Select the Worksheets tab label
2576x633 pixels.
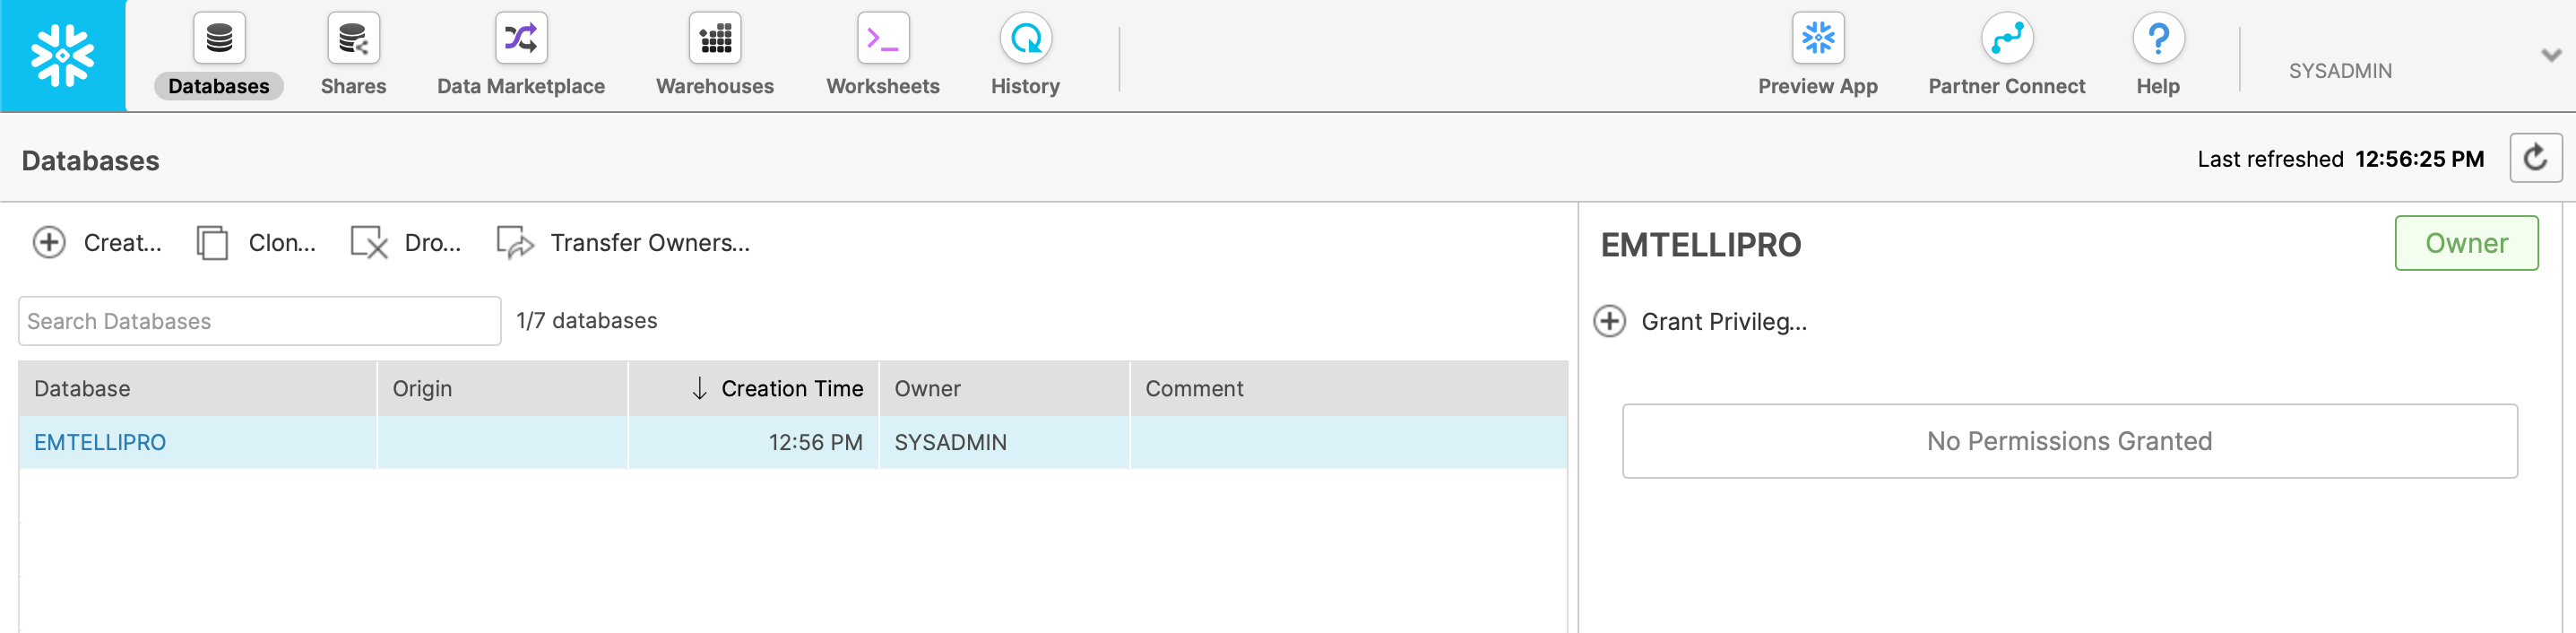pyautogui.click(x=883, y=86)
